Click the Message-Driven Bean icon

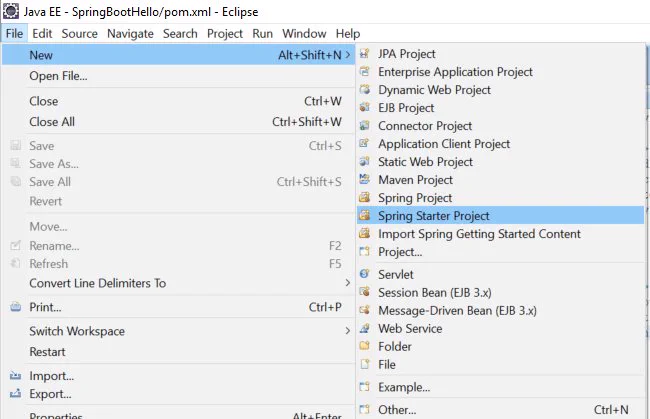pyautogui.click(x=364, y=310)
